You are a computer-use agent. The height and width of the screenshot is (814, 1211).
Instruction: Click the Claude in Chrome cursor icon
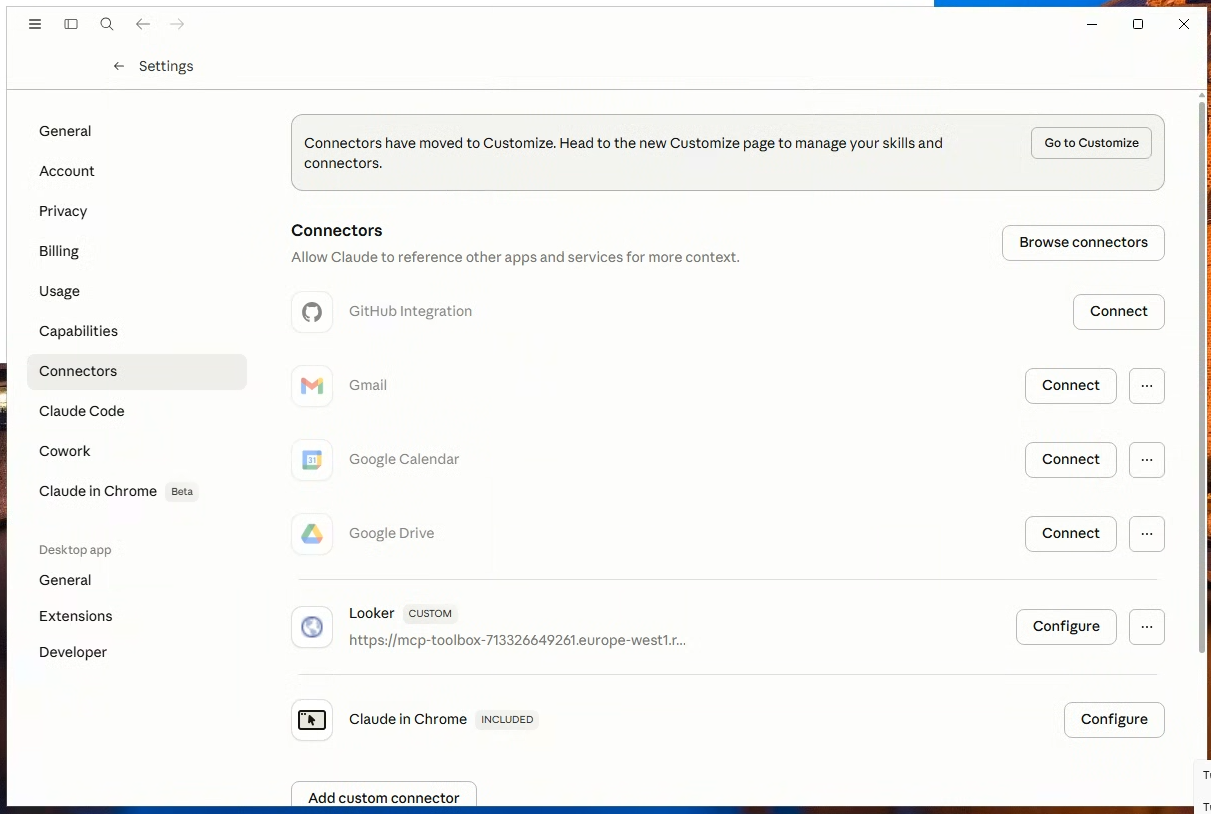coord(312,720)
